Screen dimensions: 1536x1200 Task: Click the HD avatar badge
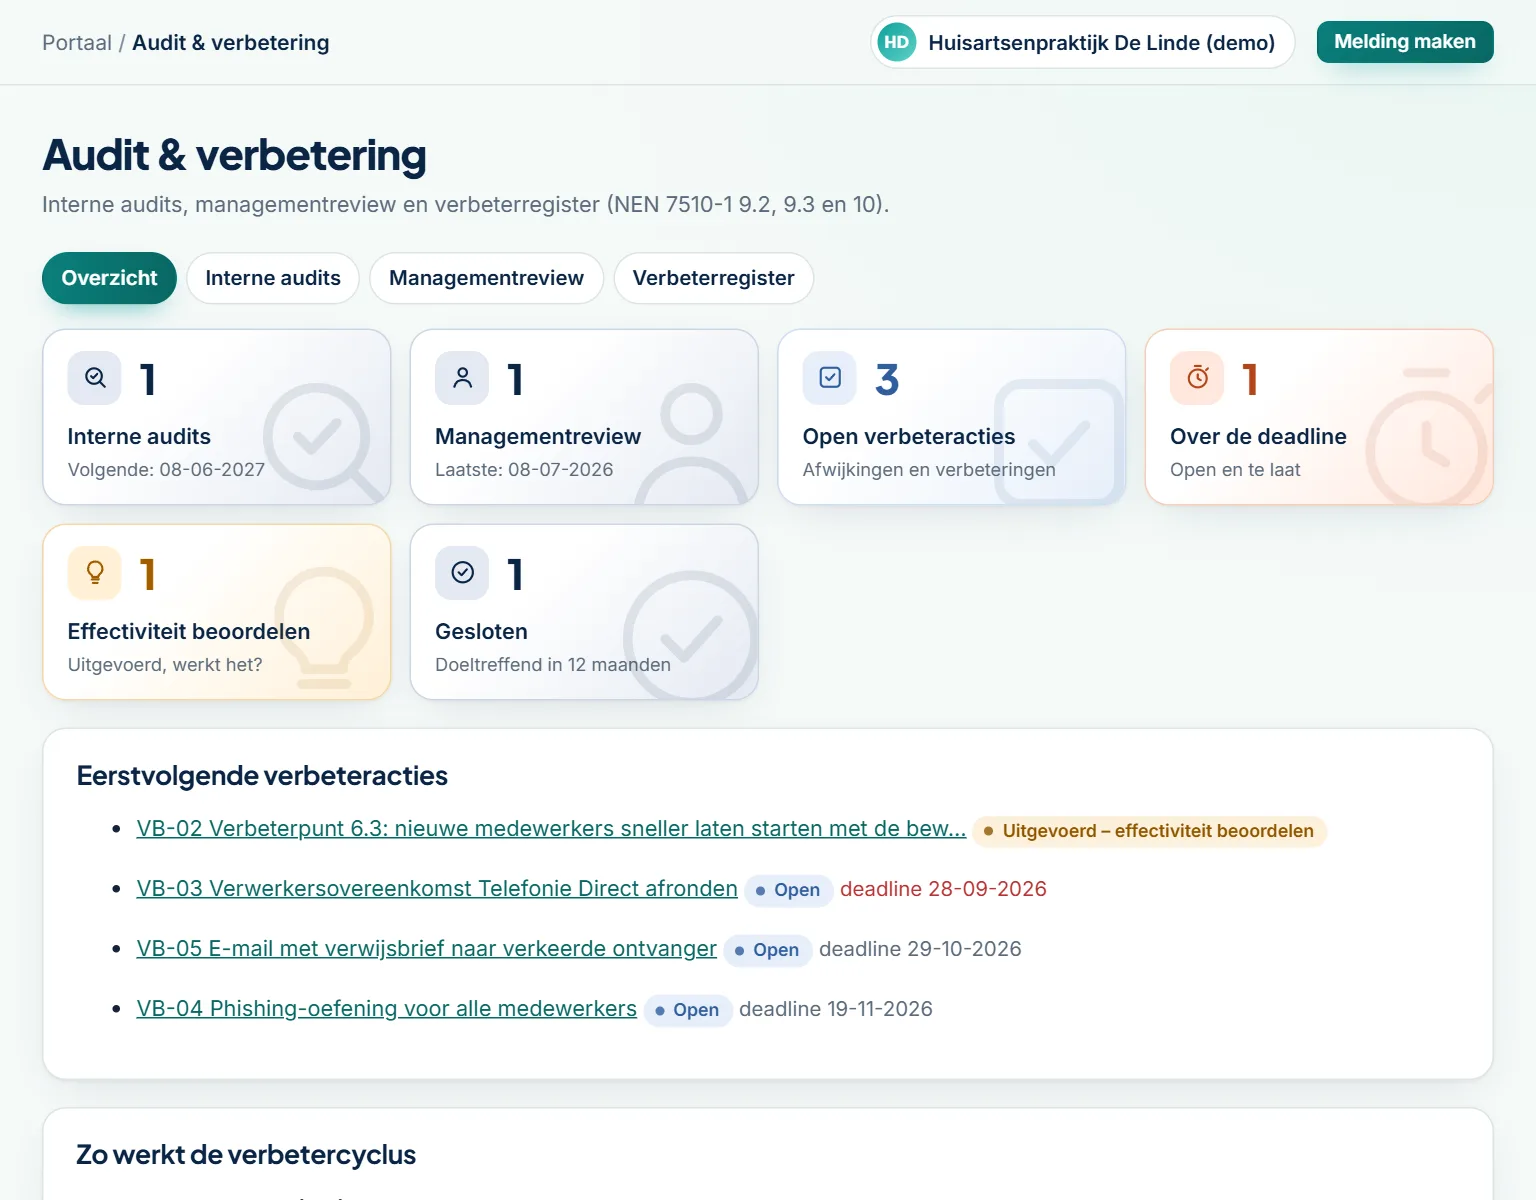point(896,42)
